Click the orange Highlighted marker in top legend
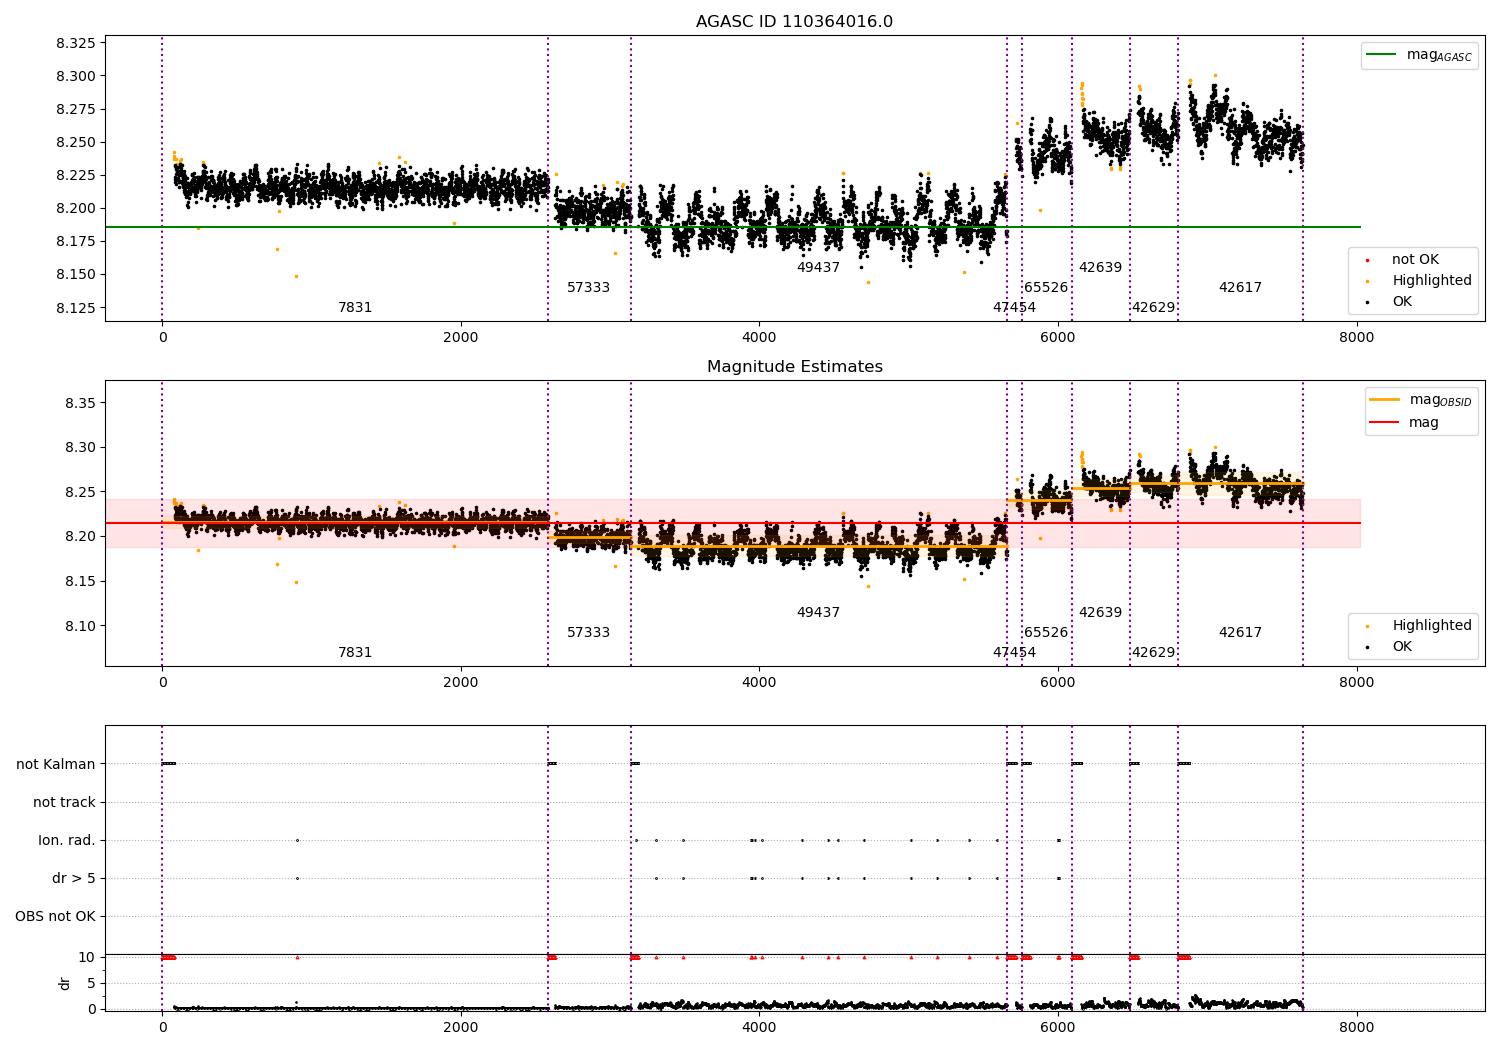The height and width of the screenshot is (1050, 1500). tap(1367, 281)
